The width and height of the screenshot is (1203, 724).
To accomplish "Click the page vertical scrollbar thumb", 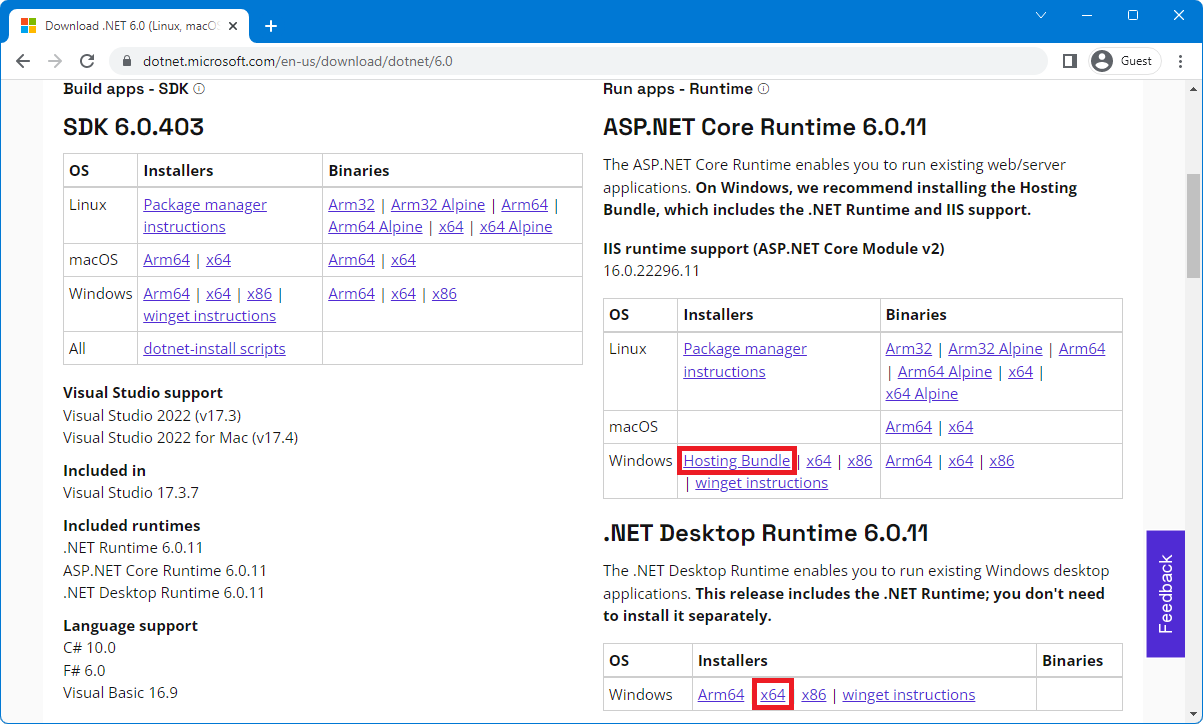I will [1193, 226].
